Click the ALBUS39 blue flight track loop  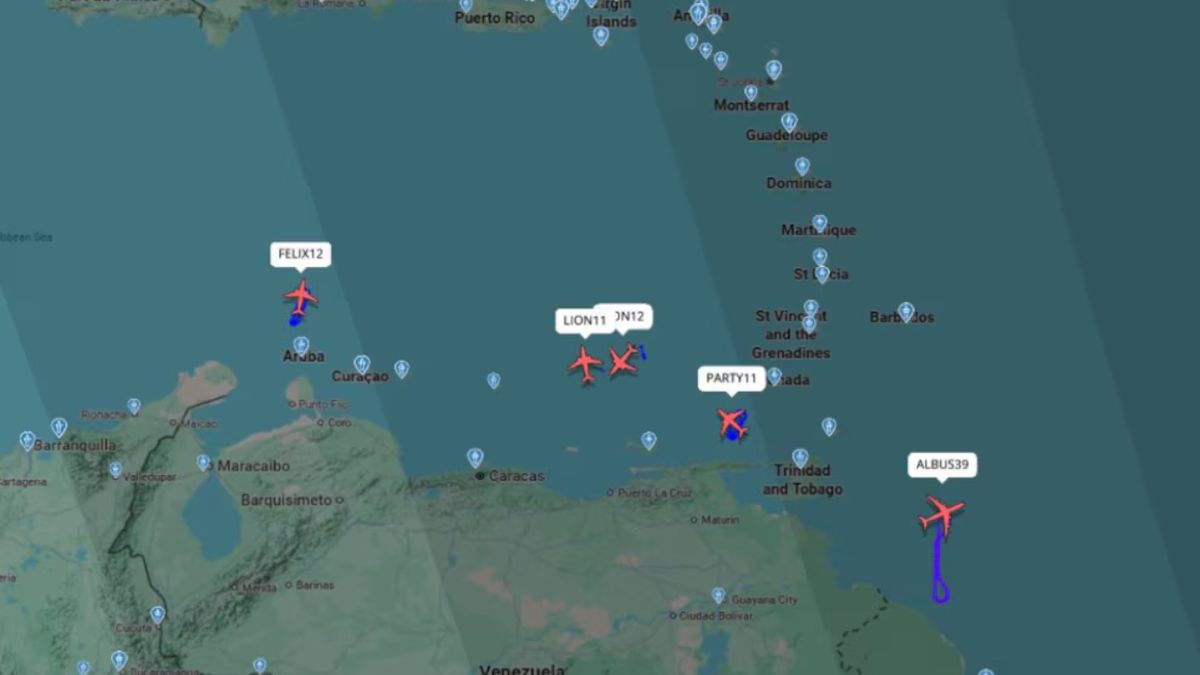pyautogui.click(x=940, y=590)
